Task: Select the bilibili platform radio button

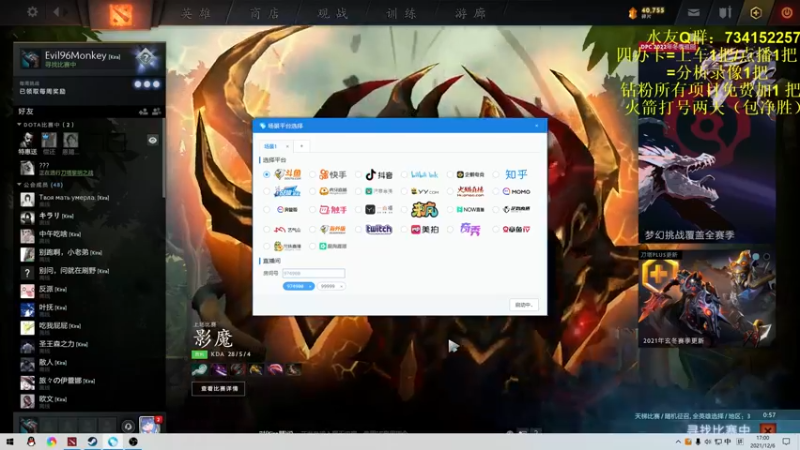Action: tap(404, 174)
